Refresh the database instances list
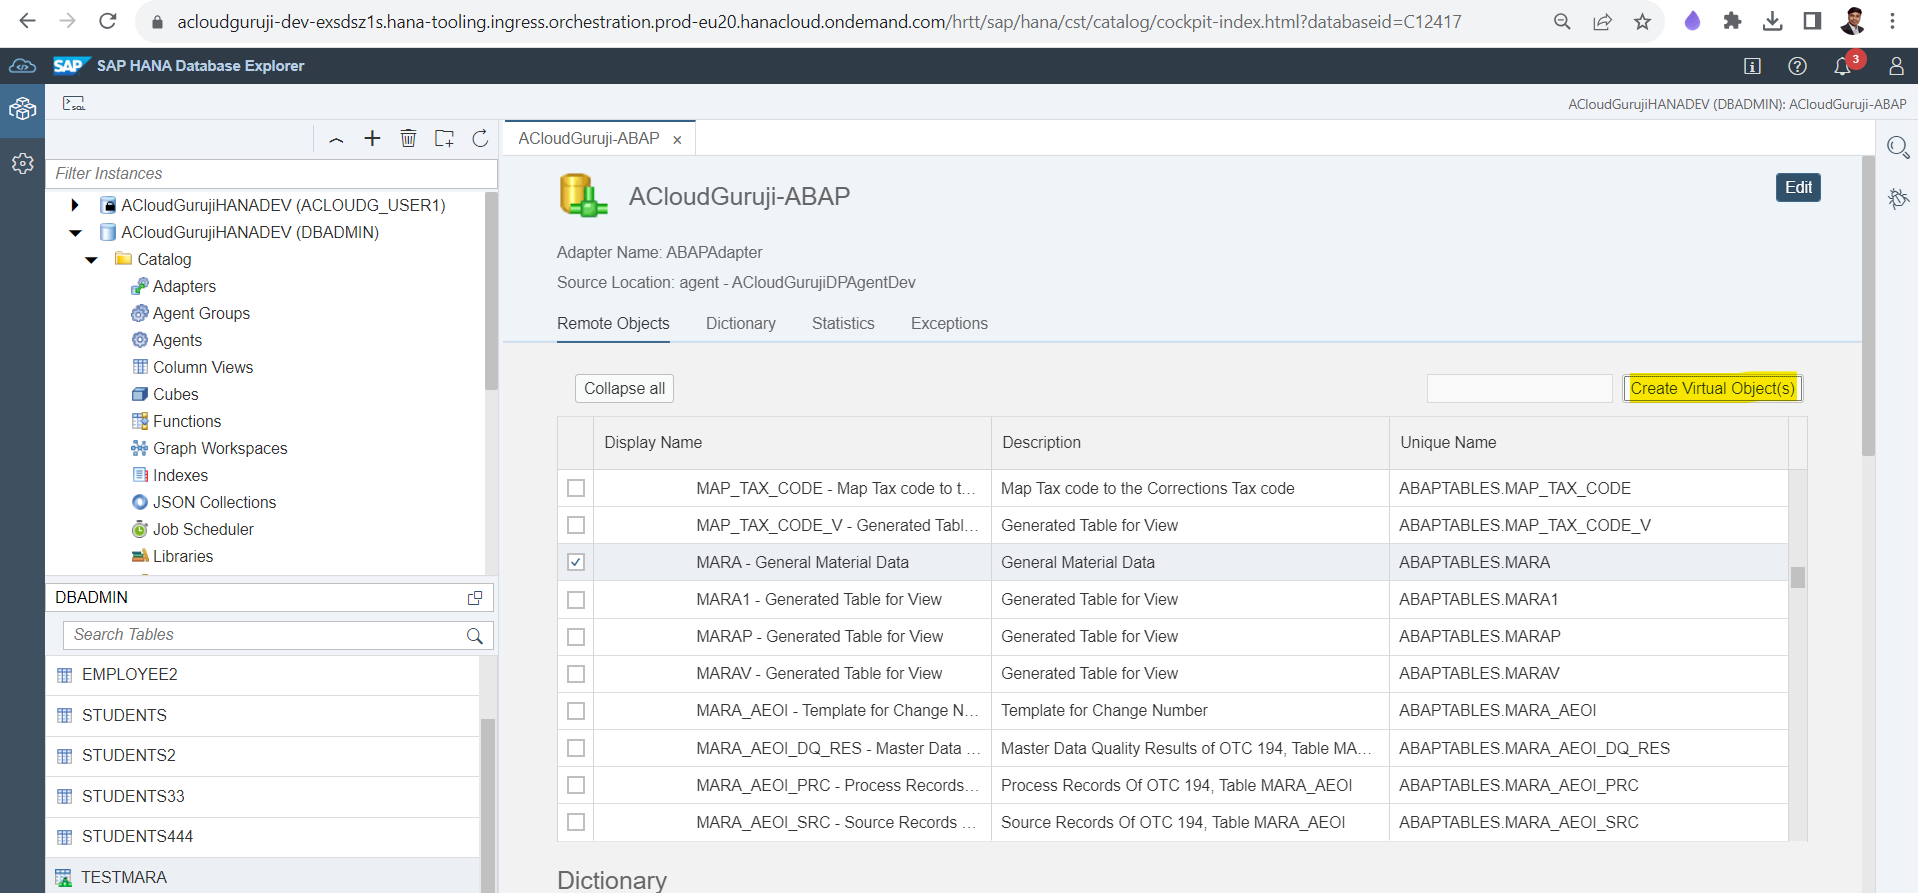This screenshot has height=893, width=1918. (480, 139)
